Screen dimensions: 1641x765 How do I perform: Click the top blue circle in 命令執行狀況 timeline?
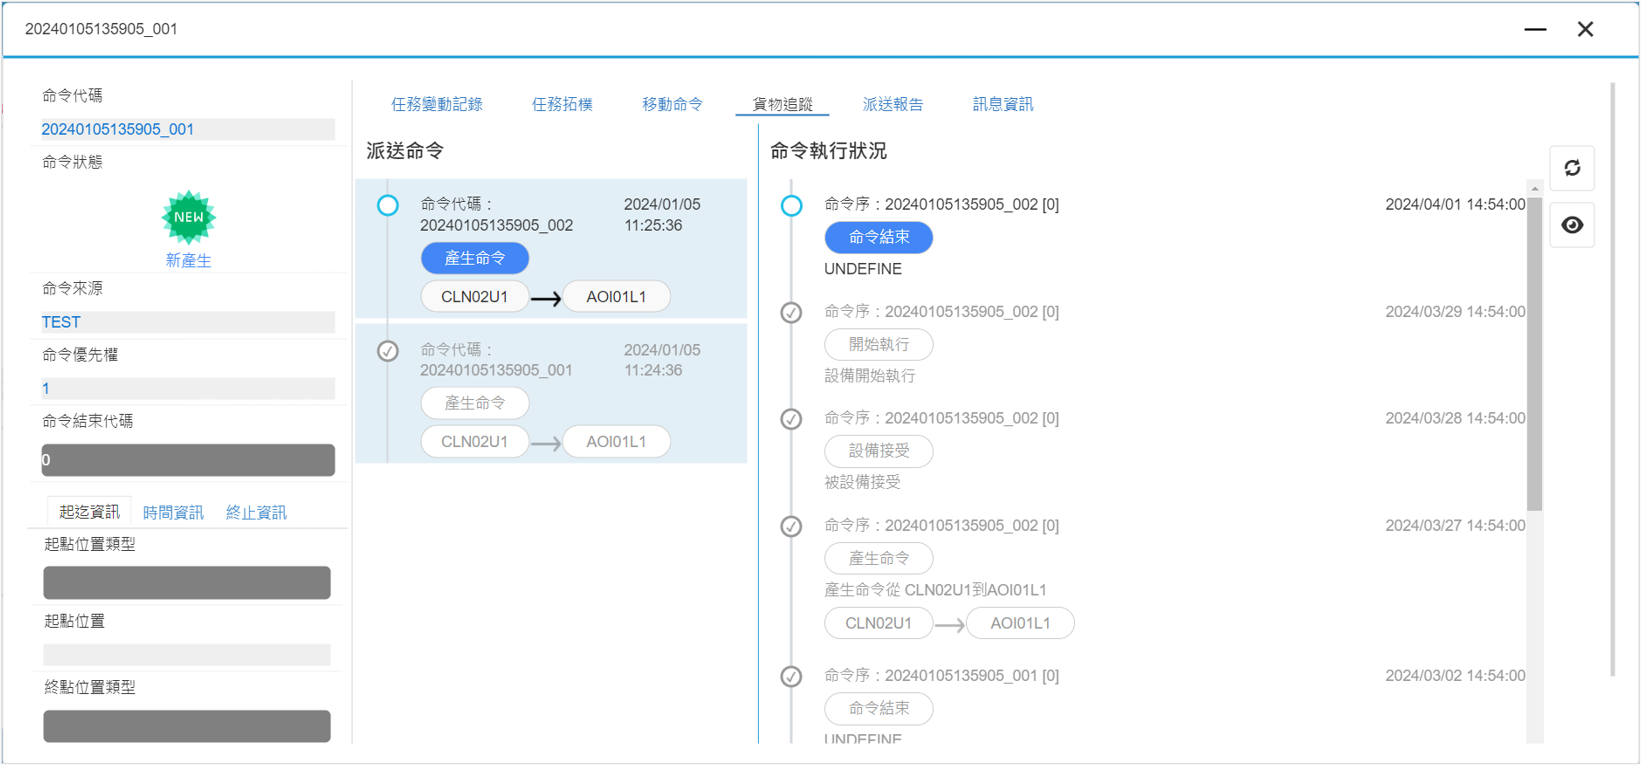(x=791, y=206)
